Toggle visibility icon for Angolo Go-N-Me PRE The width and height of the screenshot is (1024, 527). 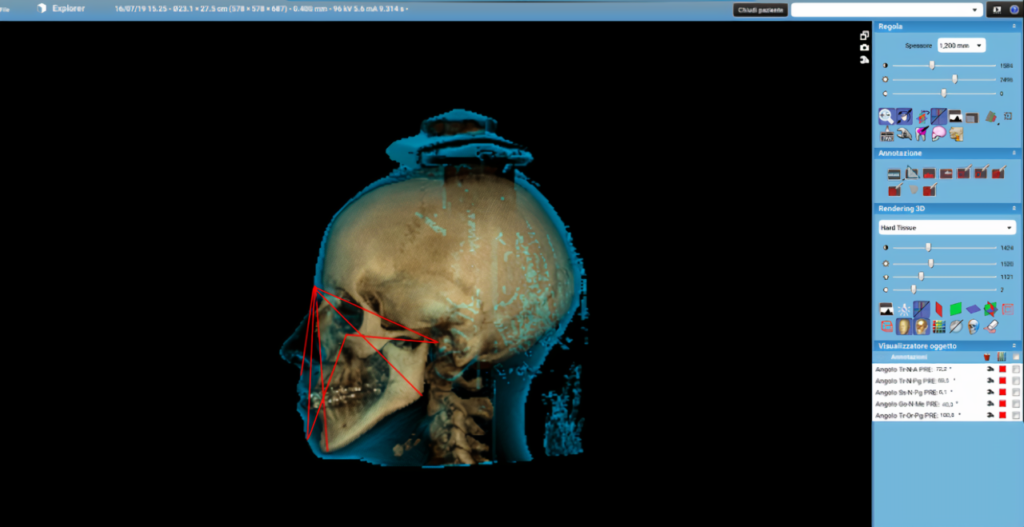click(991, 404)
